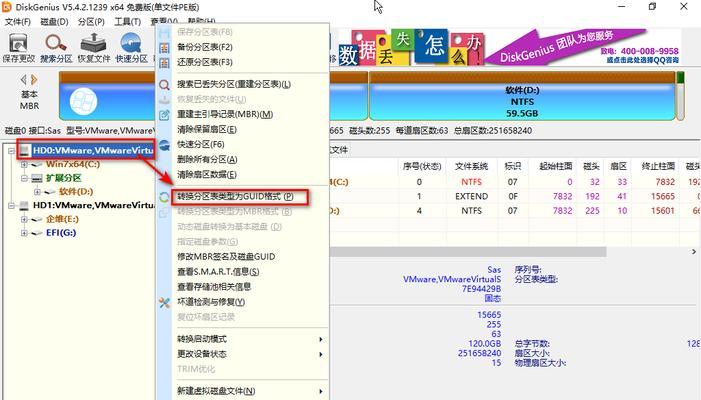Click the DiskGenius 团队为您服务 banner ad
Image resolution: width=701 pixels, height=400 pixels.
coord(510,47)
